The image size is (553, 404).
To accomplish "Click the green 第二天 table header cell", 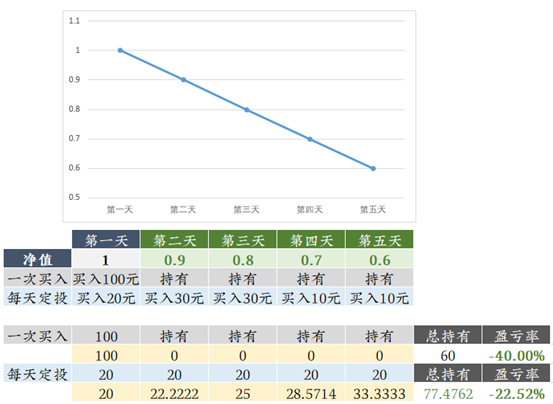I will point(174,239).
